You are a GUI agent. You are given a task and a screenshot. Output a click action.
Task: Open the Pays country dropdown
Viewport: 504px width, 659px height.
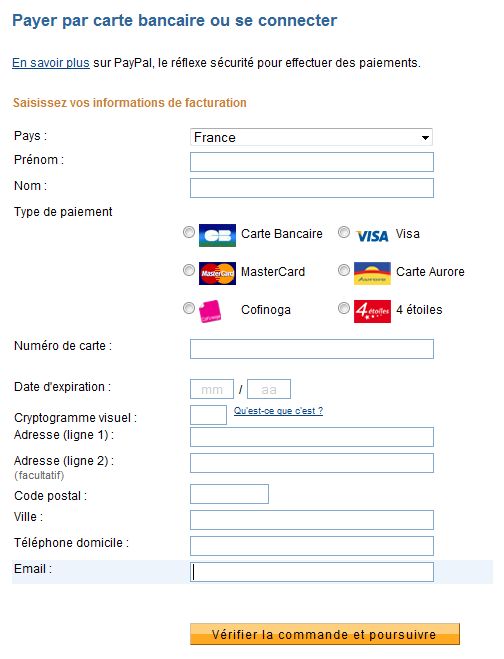(x=311, y=137)
